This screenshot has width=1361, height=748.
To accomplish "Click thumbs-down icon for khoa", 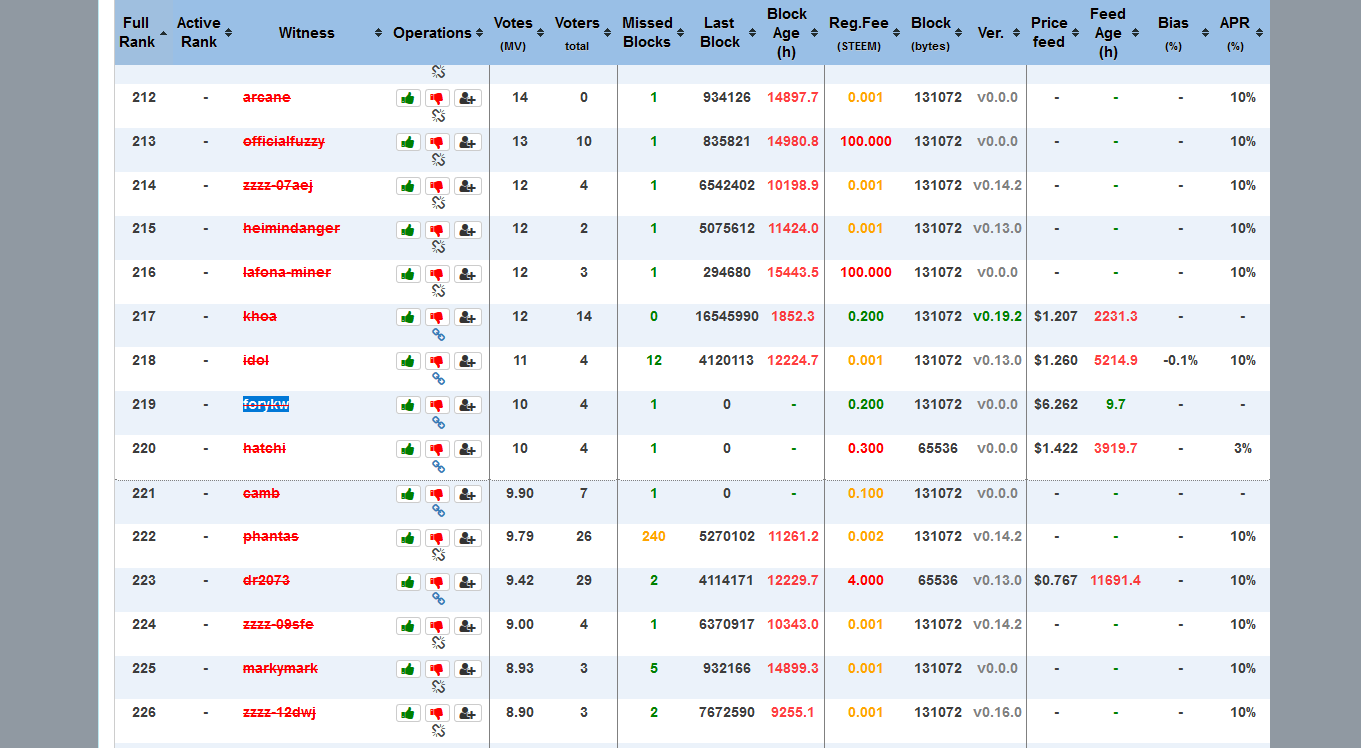I will click(x=437, y=317).
